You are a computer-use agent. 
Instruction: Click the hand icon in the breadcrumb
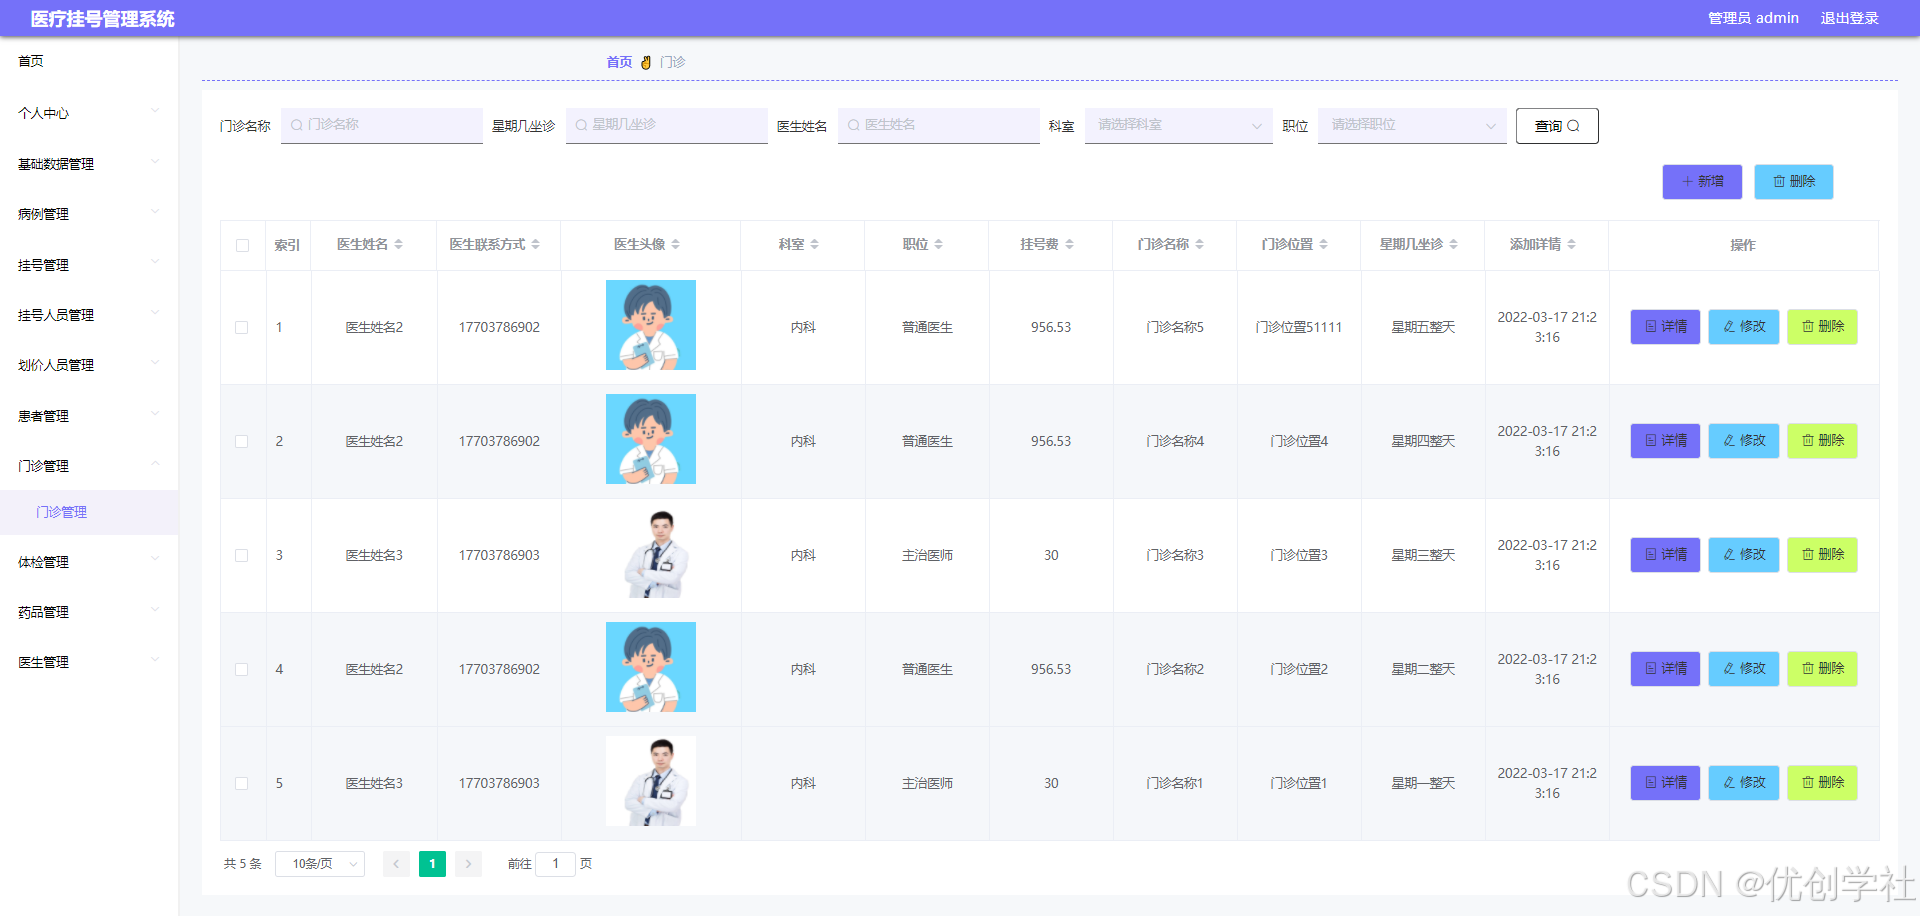point(646,62)
